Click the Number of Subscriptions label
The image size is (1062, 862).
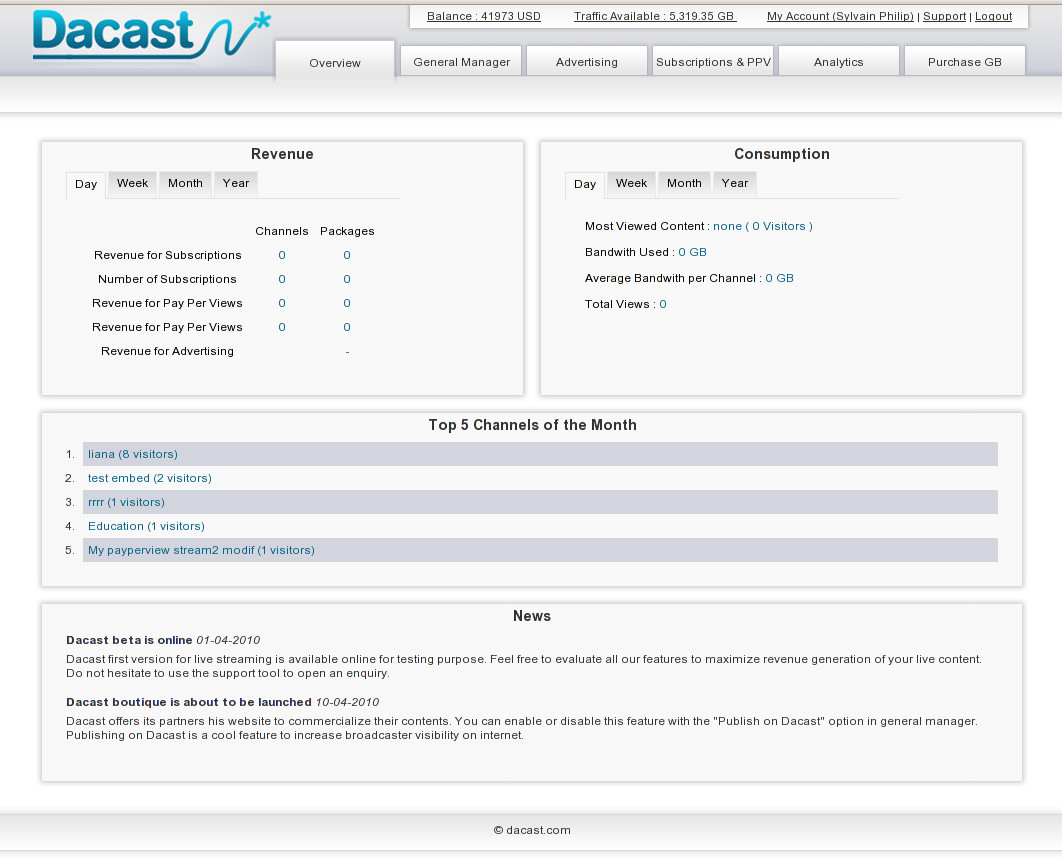(x=167, y=279)
